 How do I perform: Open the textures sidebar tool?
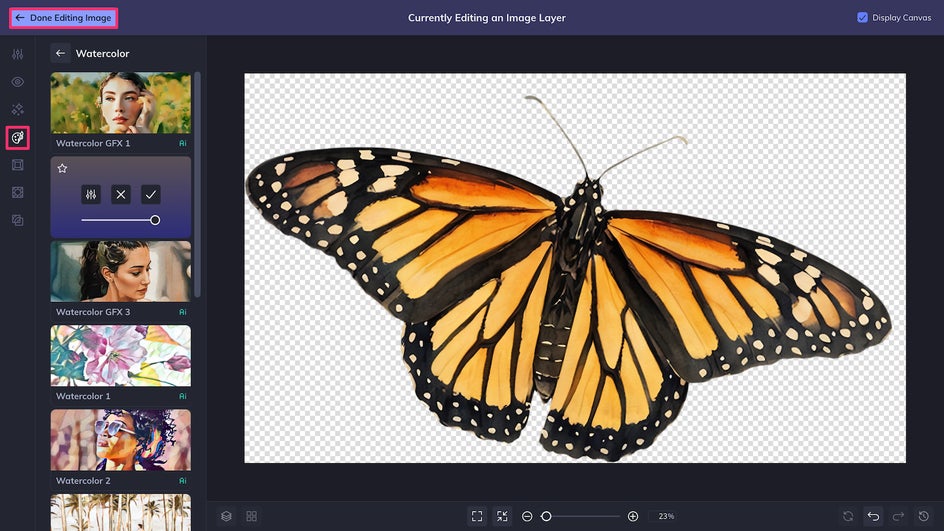point(17,193)
